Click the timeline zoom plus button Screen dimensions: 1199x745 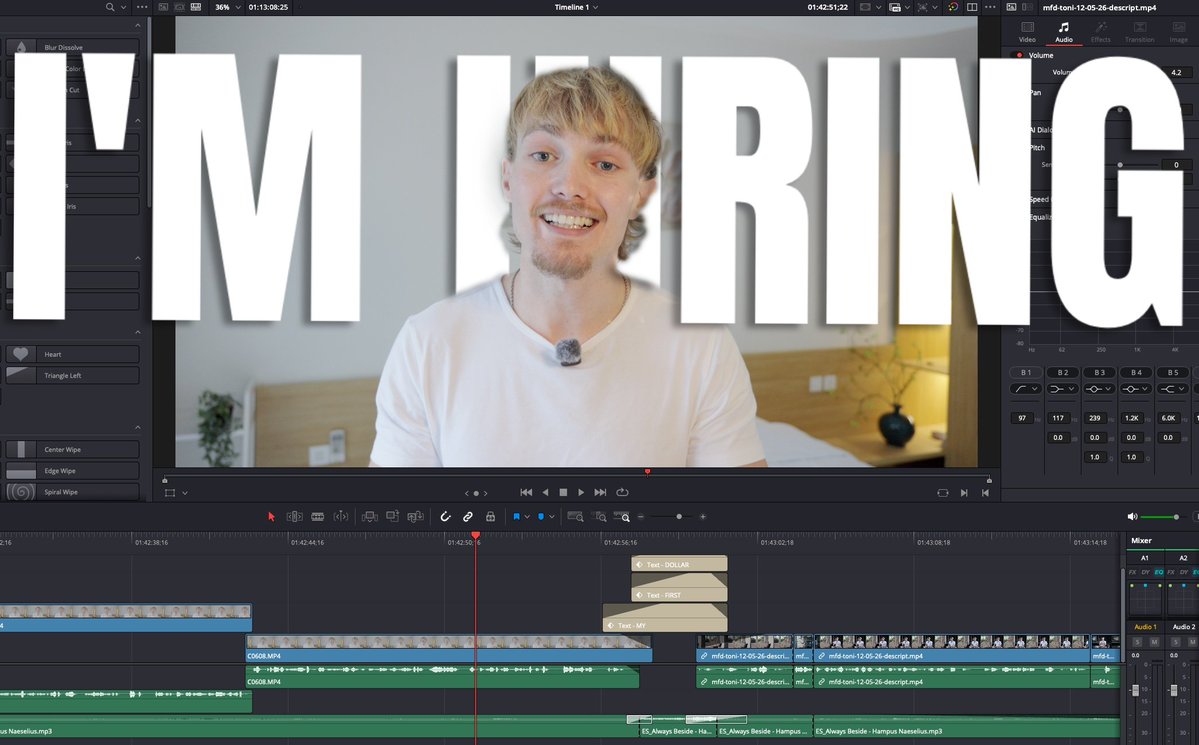703,517
